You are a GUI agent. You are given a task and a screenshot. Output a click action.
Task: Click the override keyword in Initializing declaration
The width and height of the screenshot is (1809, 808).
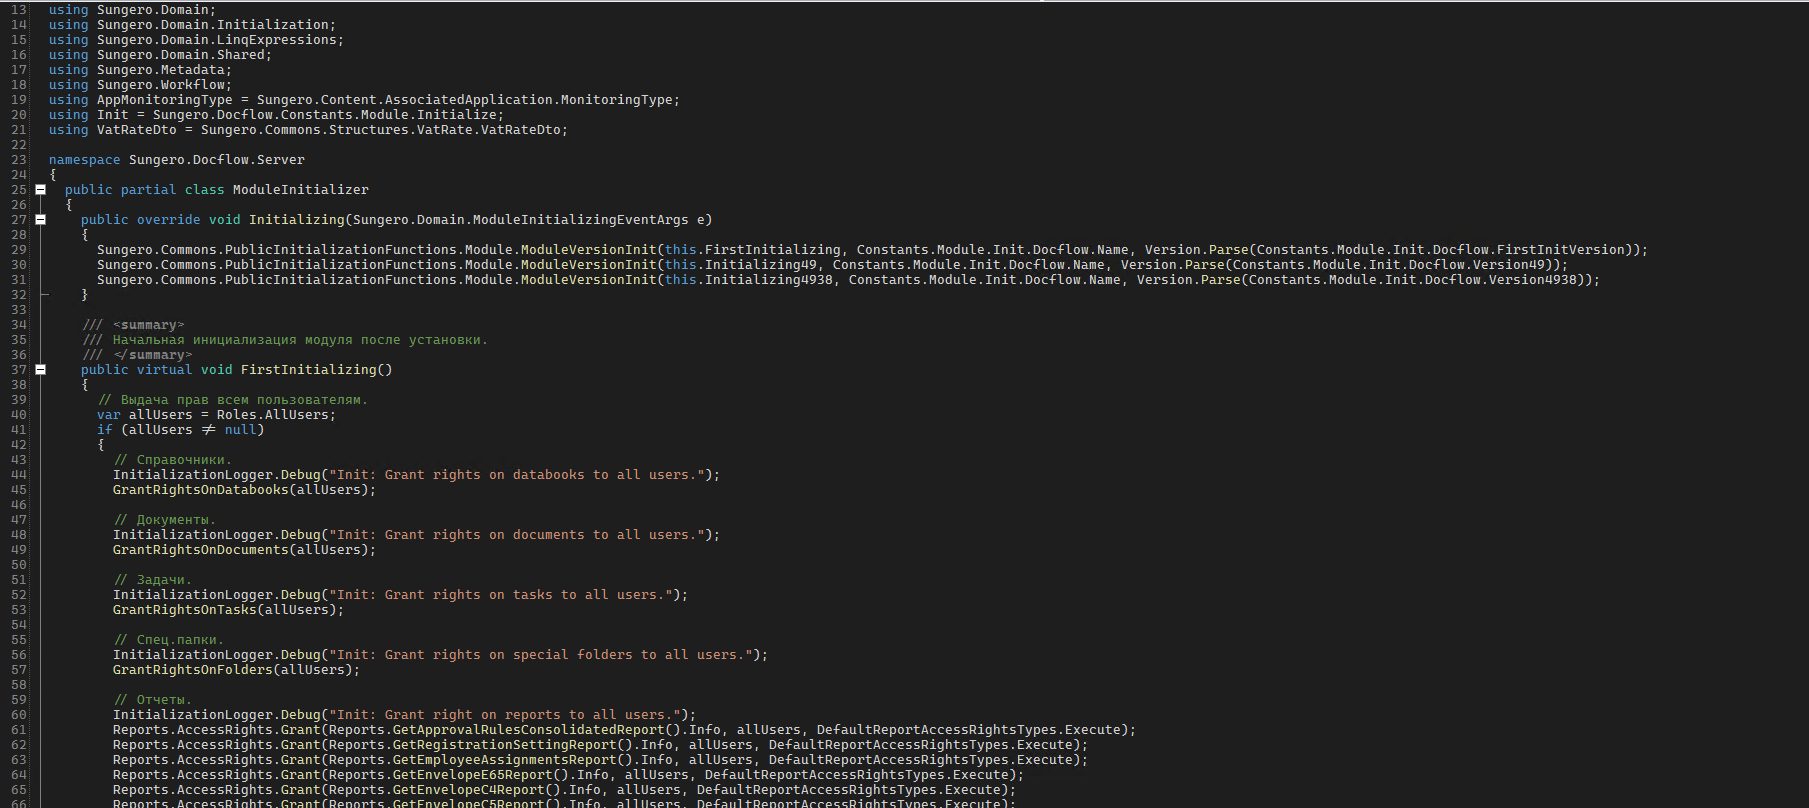click(168, 220)
